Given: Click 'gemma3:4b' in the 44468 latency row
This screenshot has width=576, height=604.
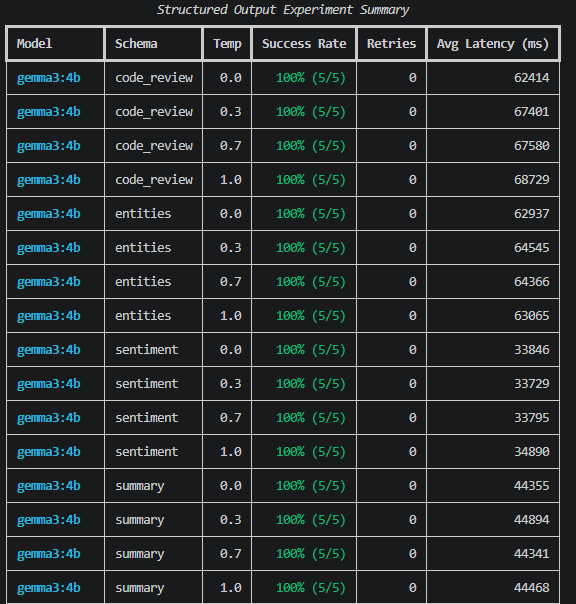Looking at the screenshot, I should (x=49, y=588).
